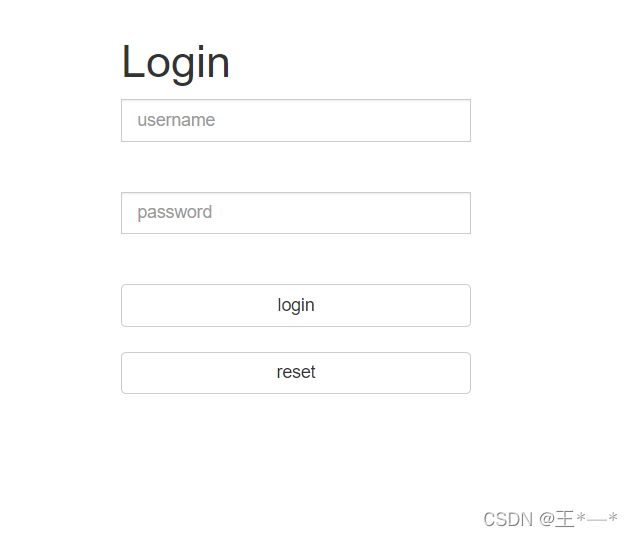Clear the form using reset button

pos(296,373)
